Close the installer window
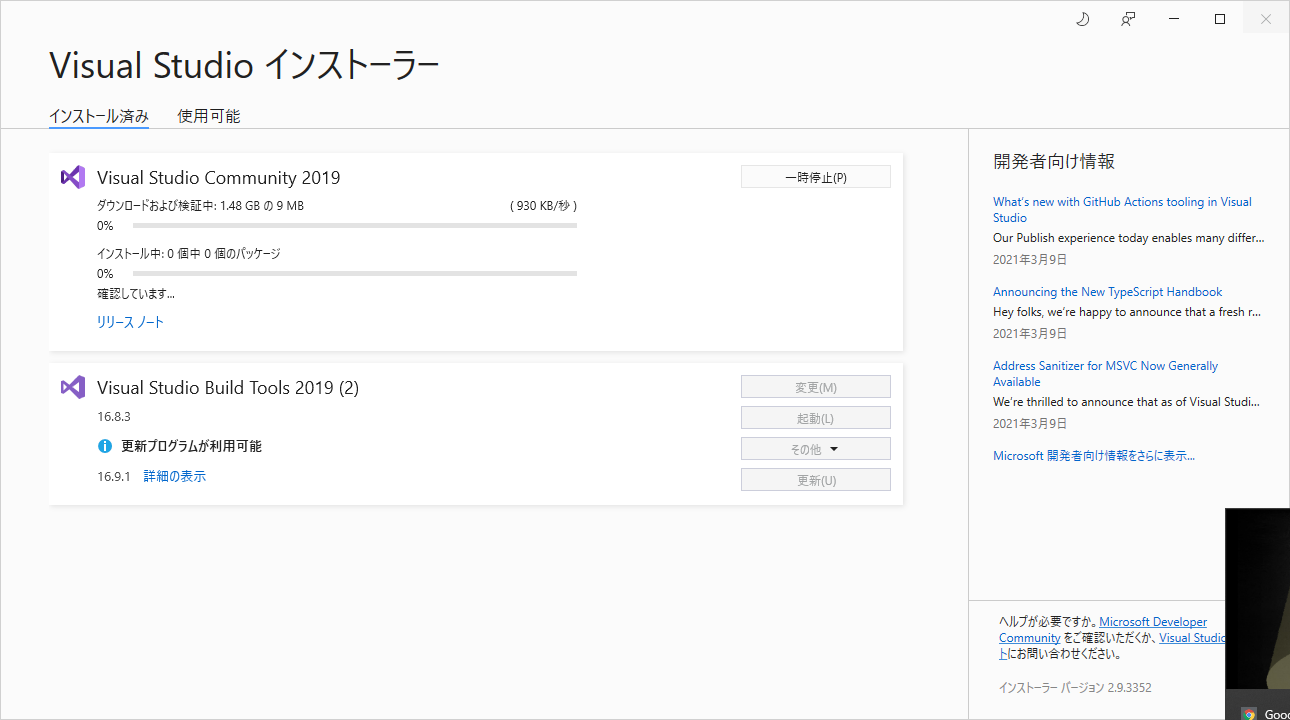Viewport: 1290px width, 720px height. 1266,19
